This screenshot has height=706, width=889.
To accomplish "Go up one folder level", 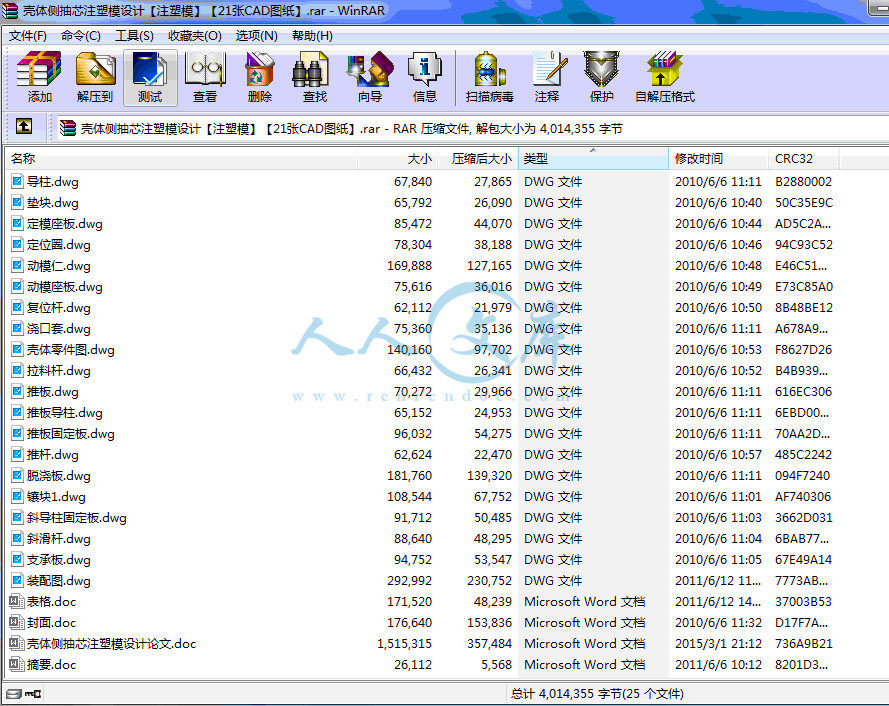I will [x=24, y=126].
